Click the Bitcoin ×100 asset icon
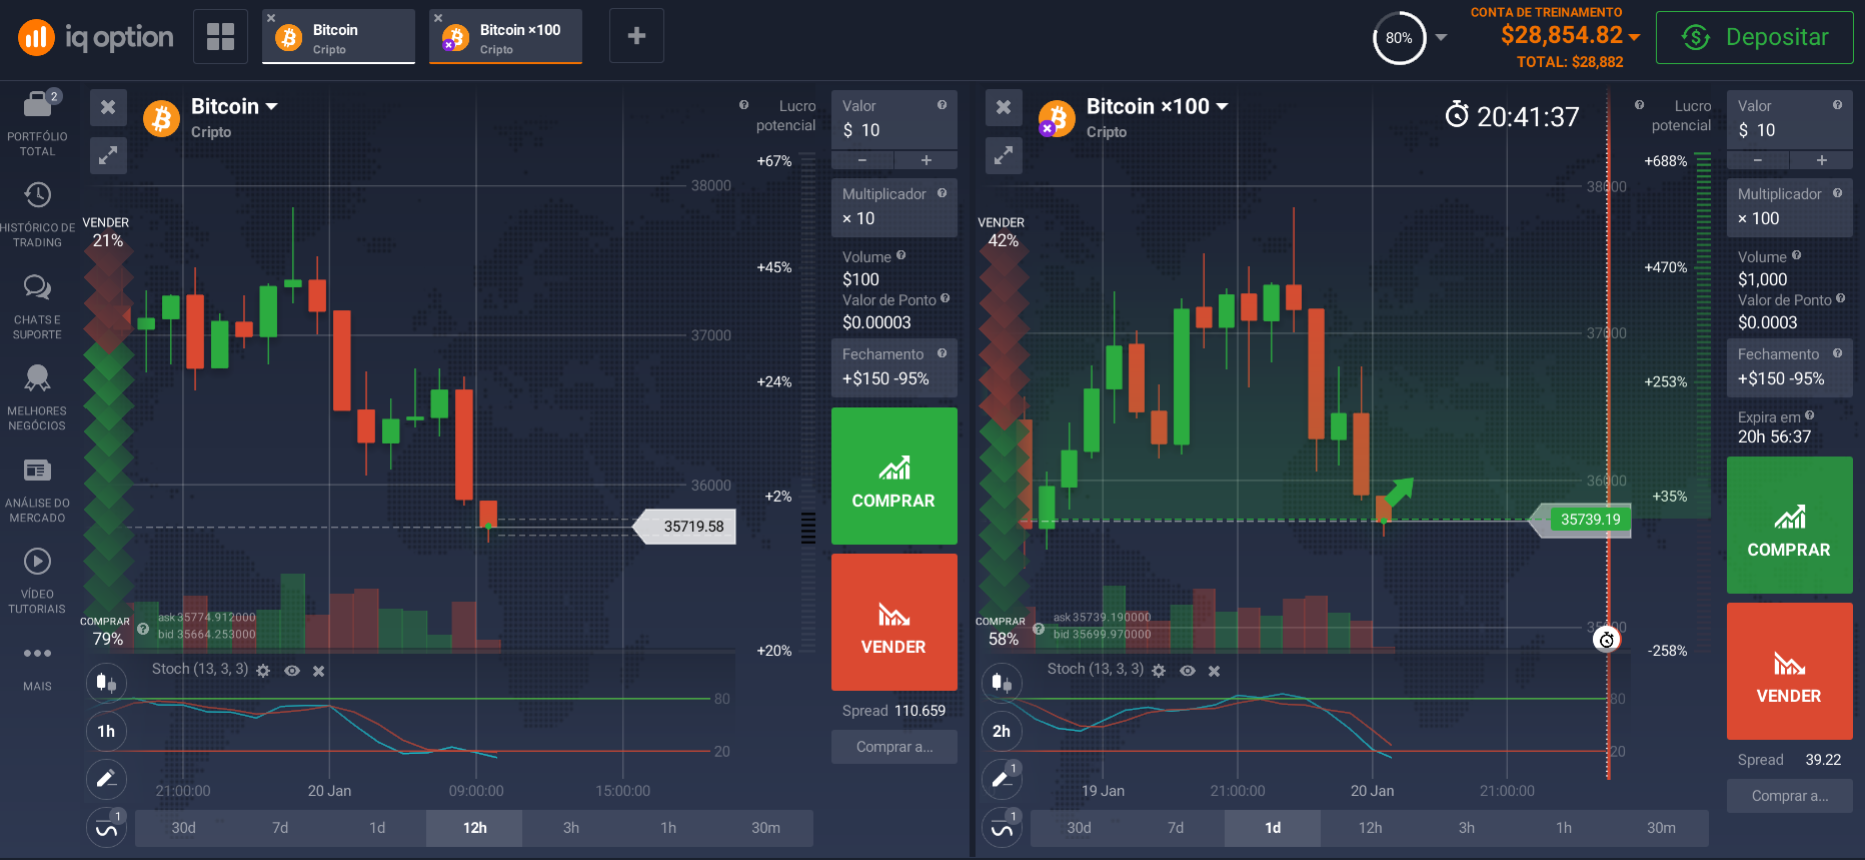The height and width of the screenshot is (860, 1865). point(1056,119)
